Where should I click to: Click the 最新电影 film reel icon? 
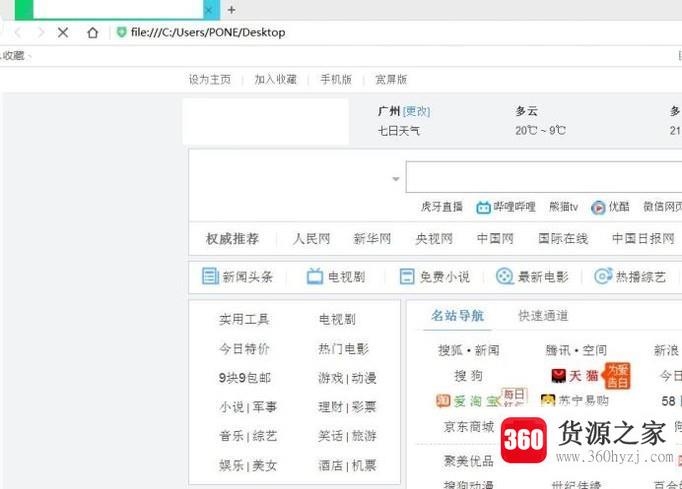505,276
